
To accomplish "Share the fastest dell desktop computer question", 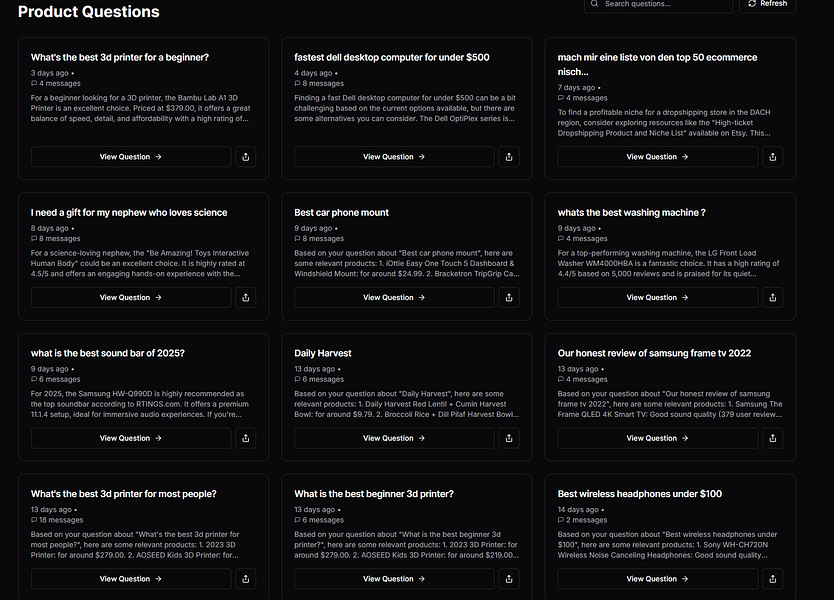I will pos(509,157).
